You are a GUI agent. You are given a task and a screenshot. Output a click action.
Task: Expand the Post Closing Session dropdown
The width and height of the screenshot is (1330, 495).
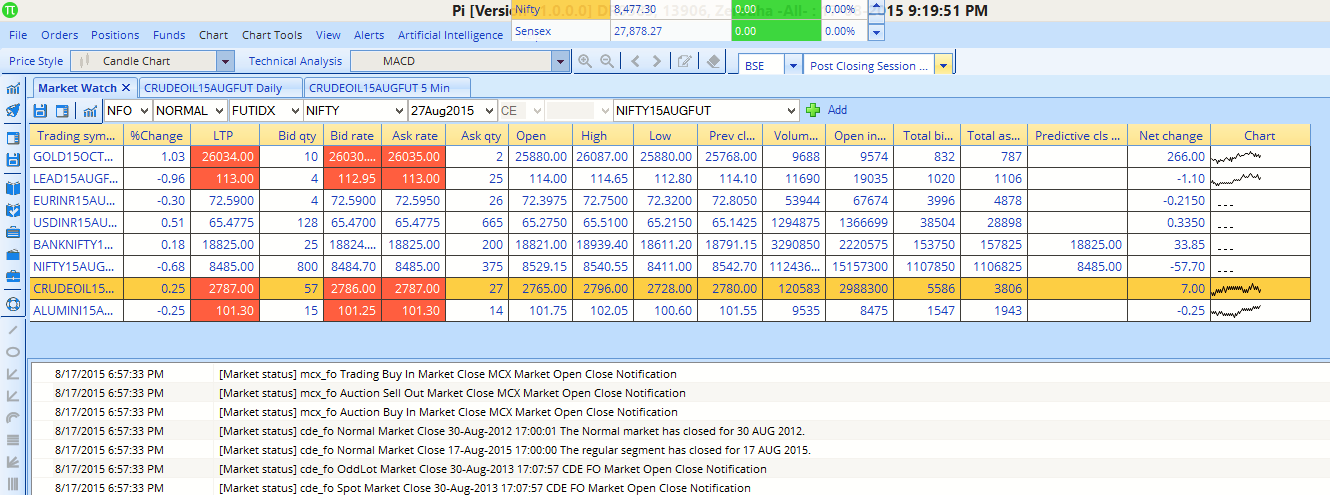tap(942, 65)
